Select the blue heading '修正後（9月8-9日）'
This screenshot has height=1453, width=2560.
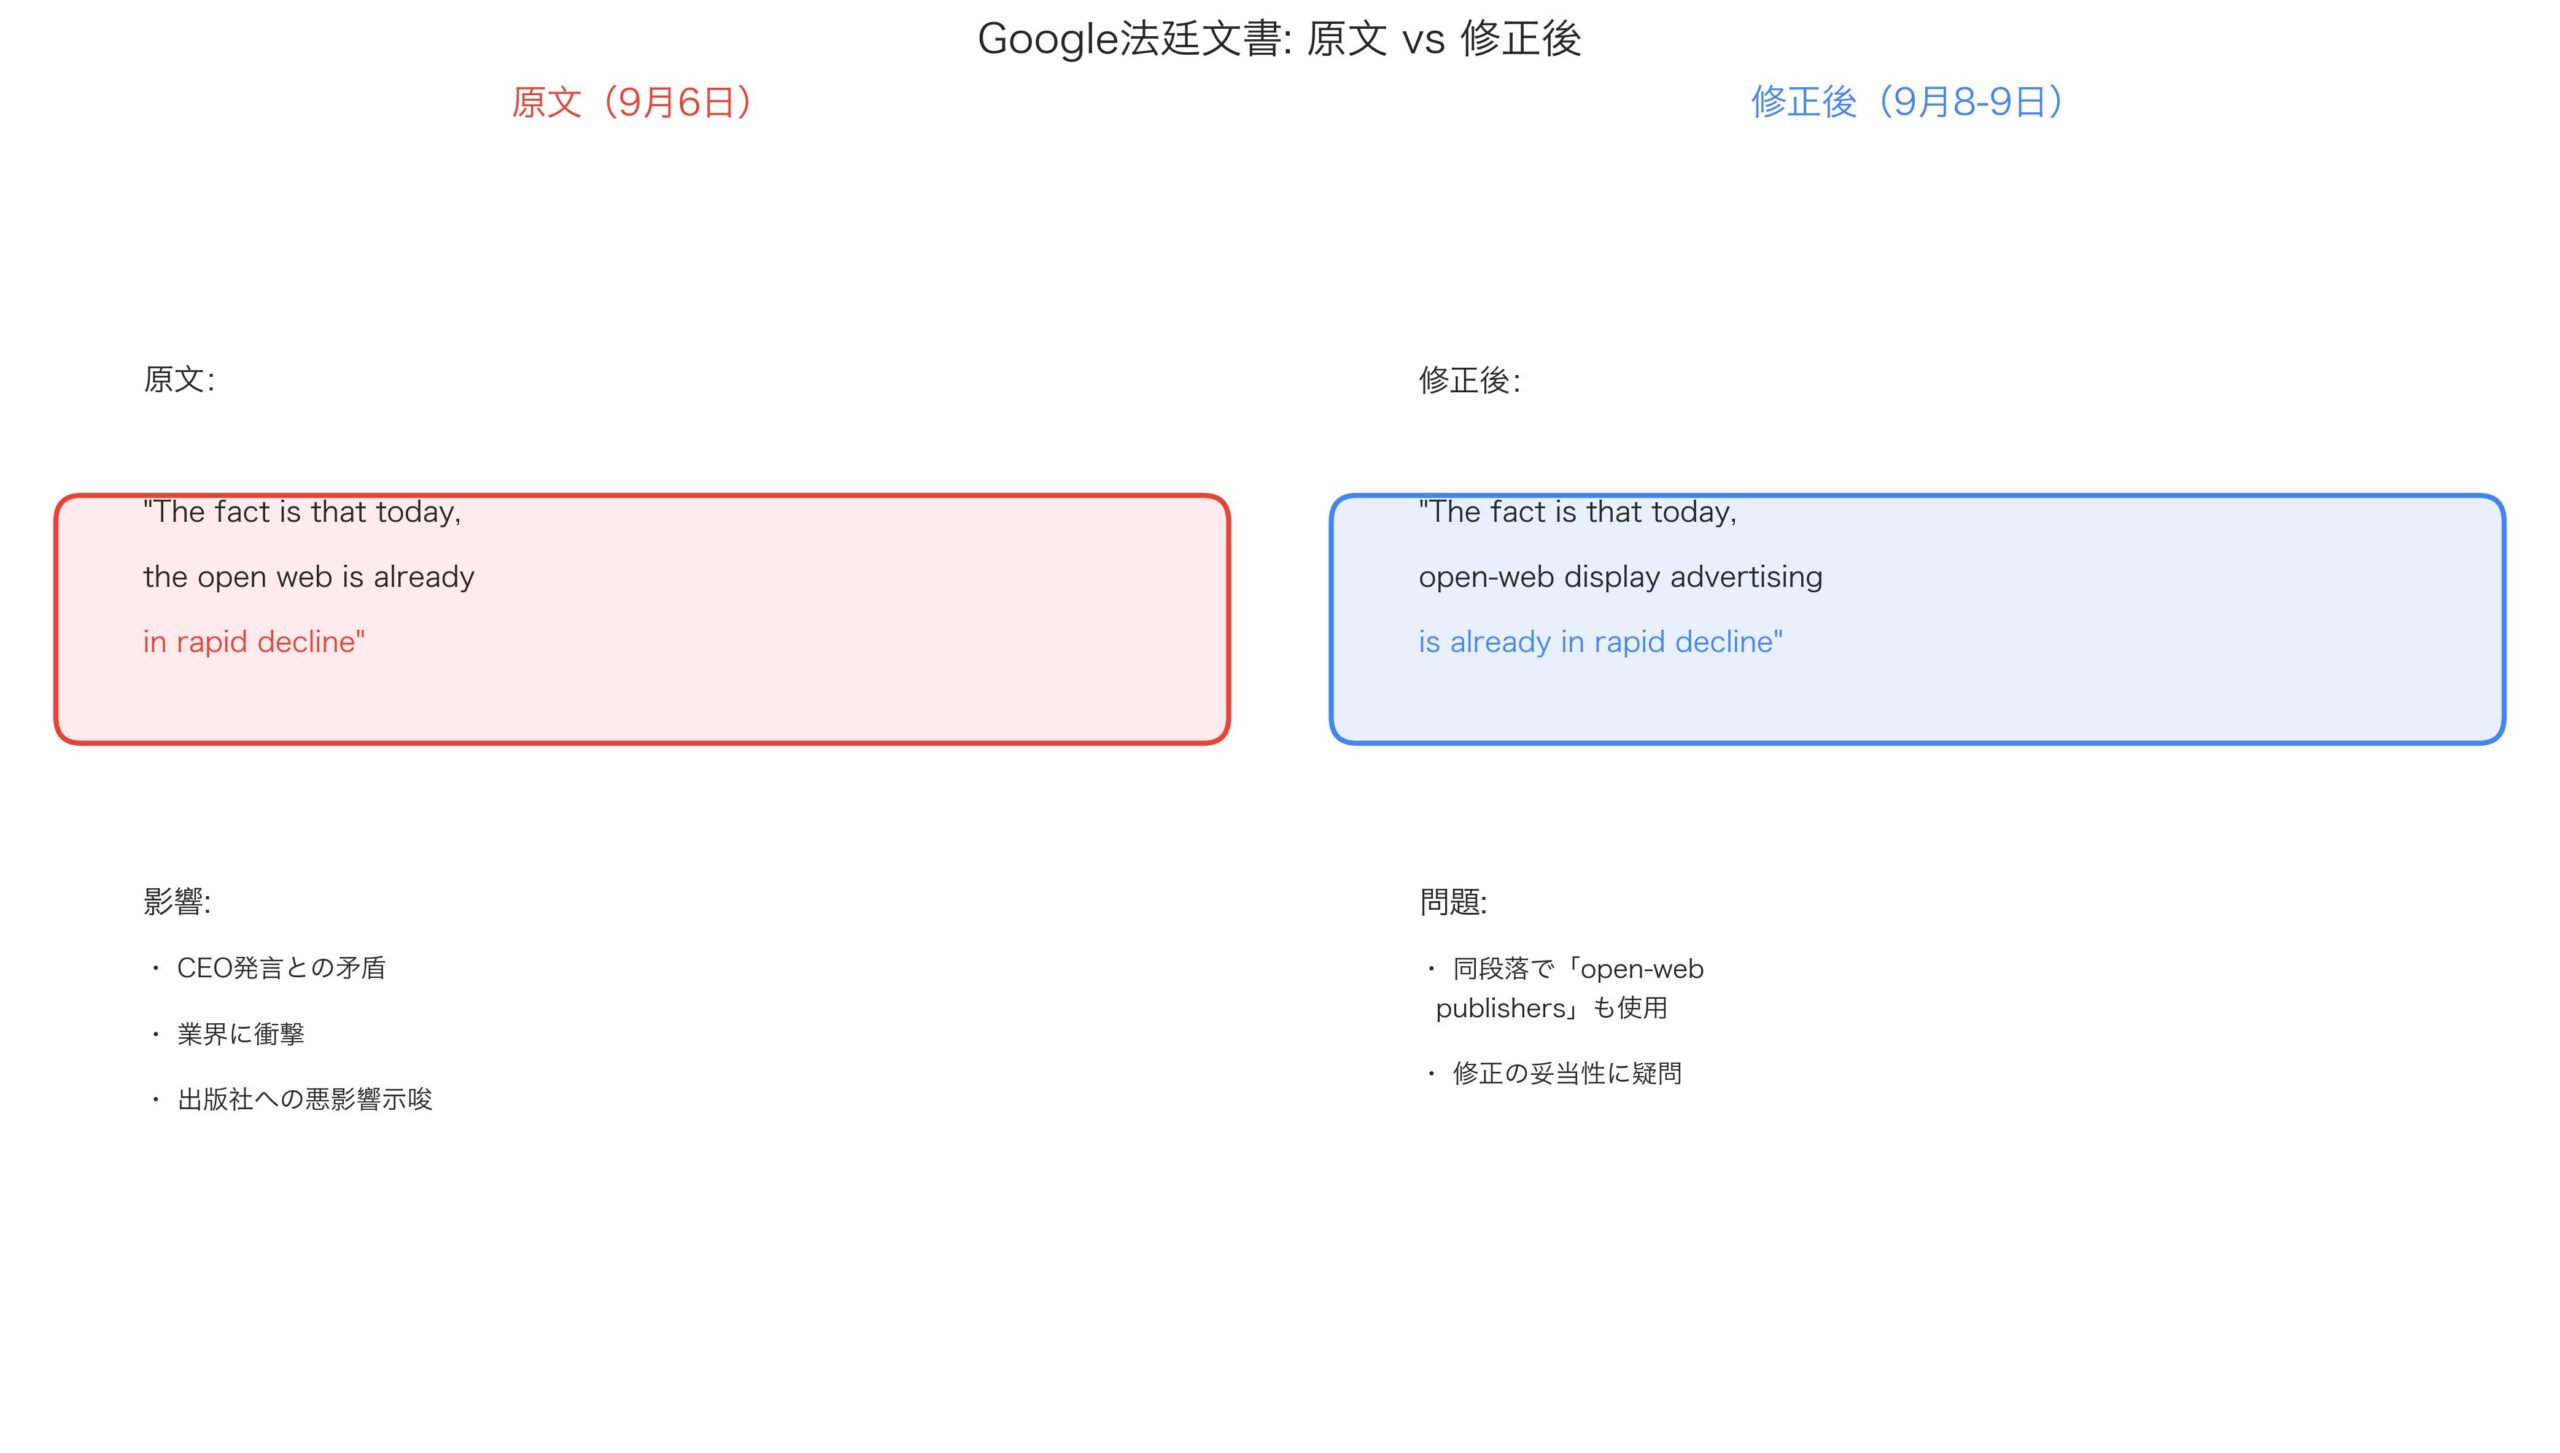coord(1906,102)
